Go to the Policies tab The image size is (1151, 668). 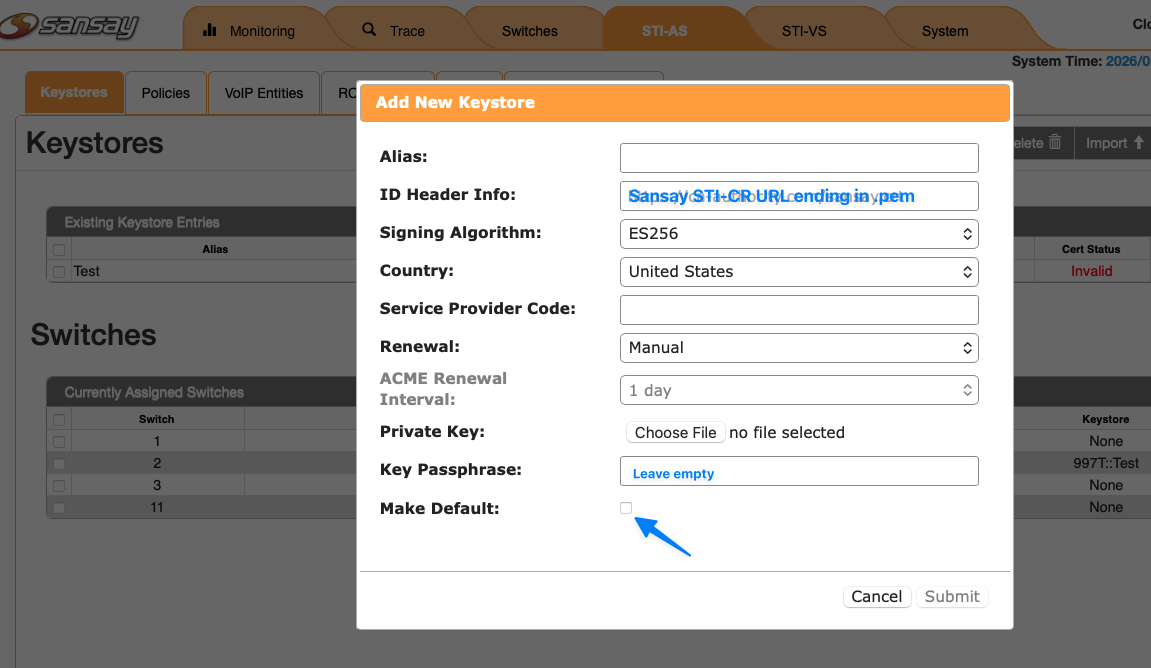pyautogui.click(x=165, y=93)
